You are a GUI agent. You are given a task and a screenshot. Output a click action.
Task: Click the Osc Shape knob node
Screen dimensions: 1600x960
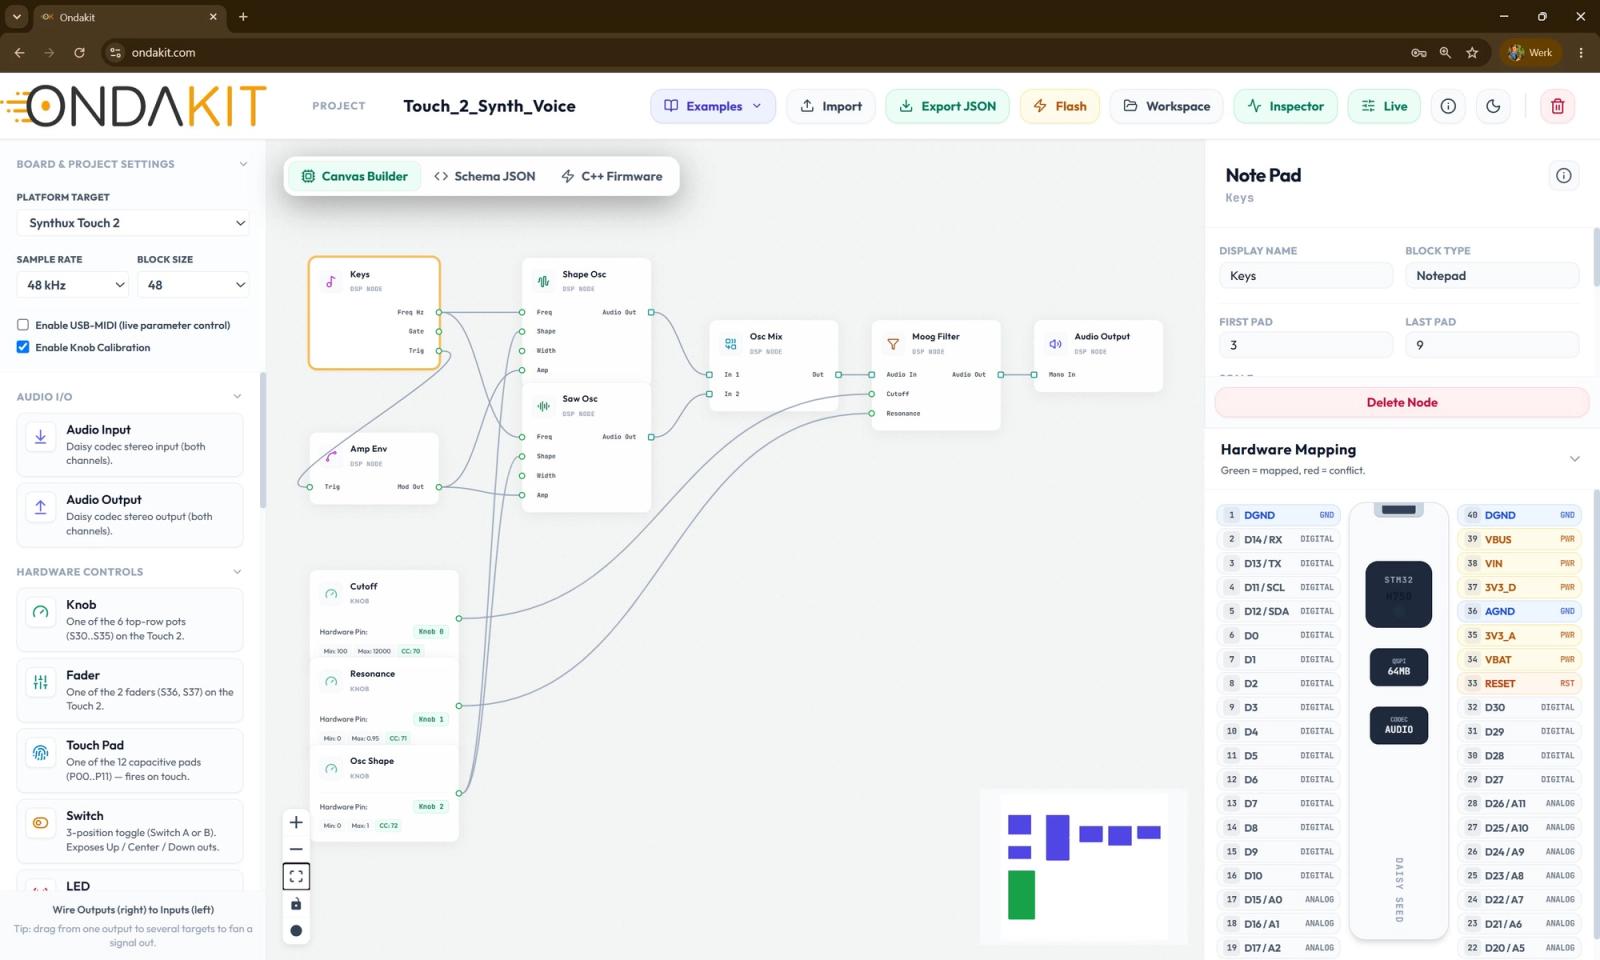click(x=384, y=793)
